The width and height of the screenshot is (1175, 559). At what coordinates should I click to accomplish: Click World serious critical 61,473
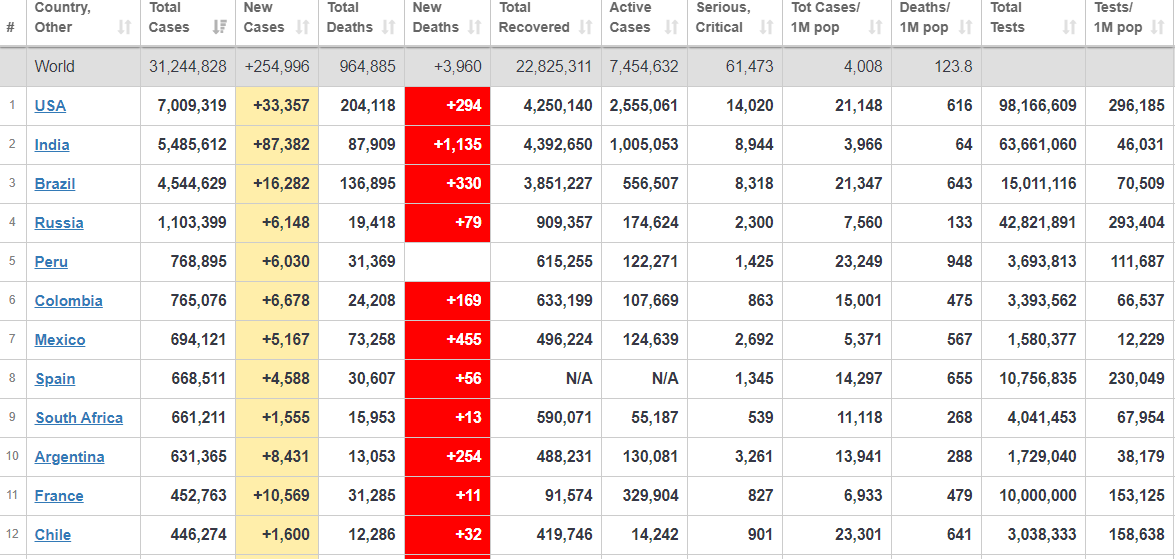tap(749, 67)
